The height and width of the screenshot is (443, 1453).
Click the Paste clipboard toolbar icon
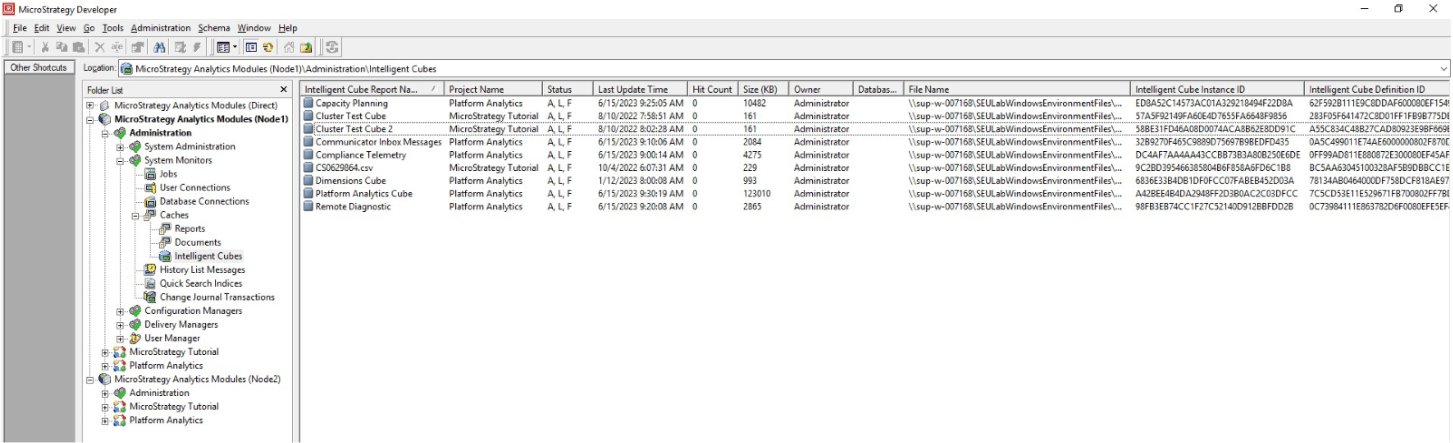(x=78, y=47)
